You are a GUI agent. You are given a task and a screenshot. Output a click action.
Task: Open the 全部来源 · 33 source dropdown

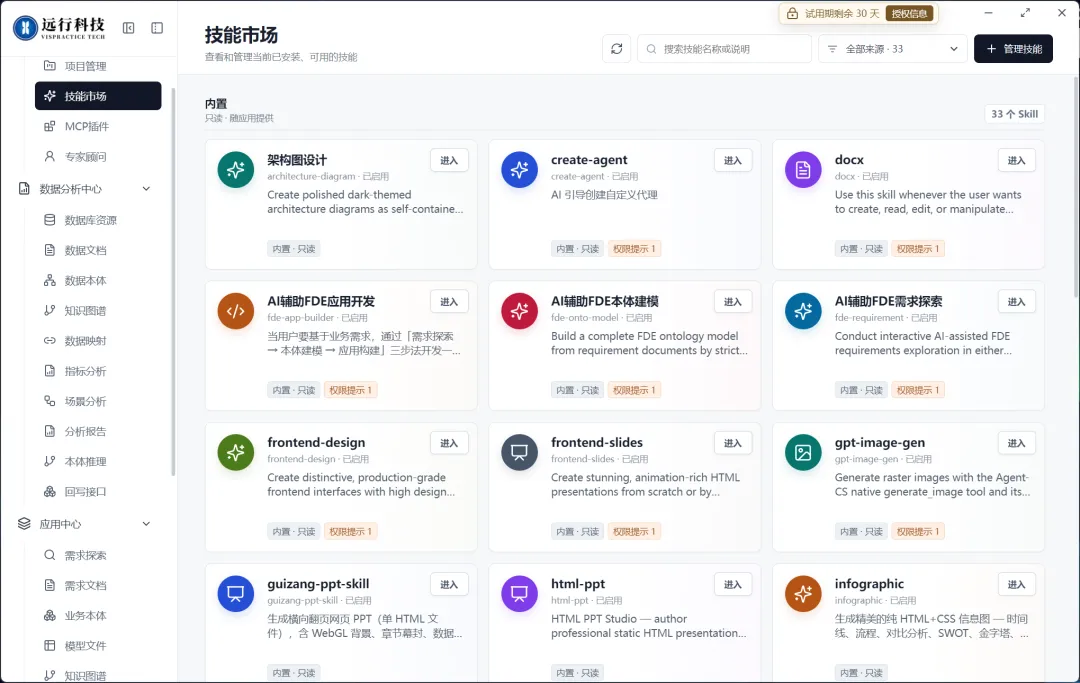pyautogui.click(x=893, y=49)
